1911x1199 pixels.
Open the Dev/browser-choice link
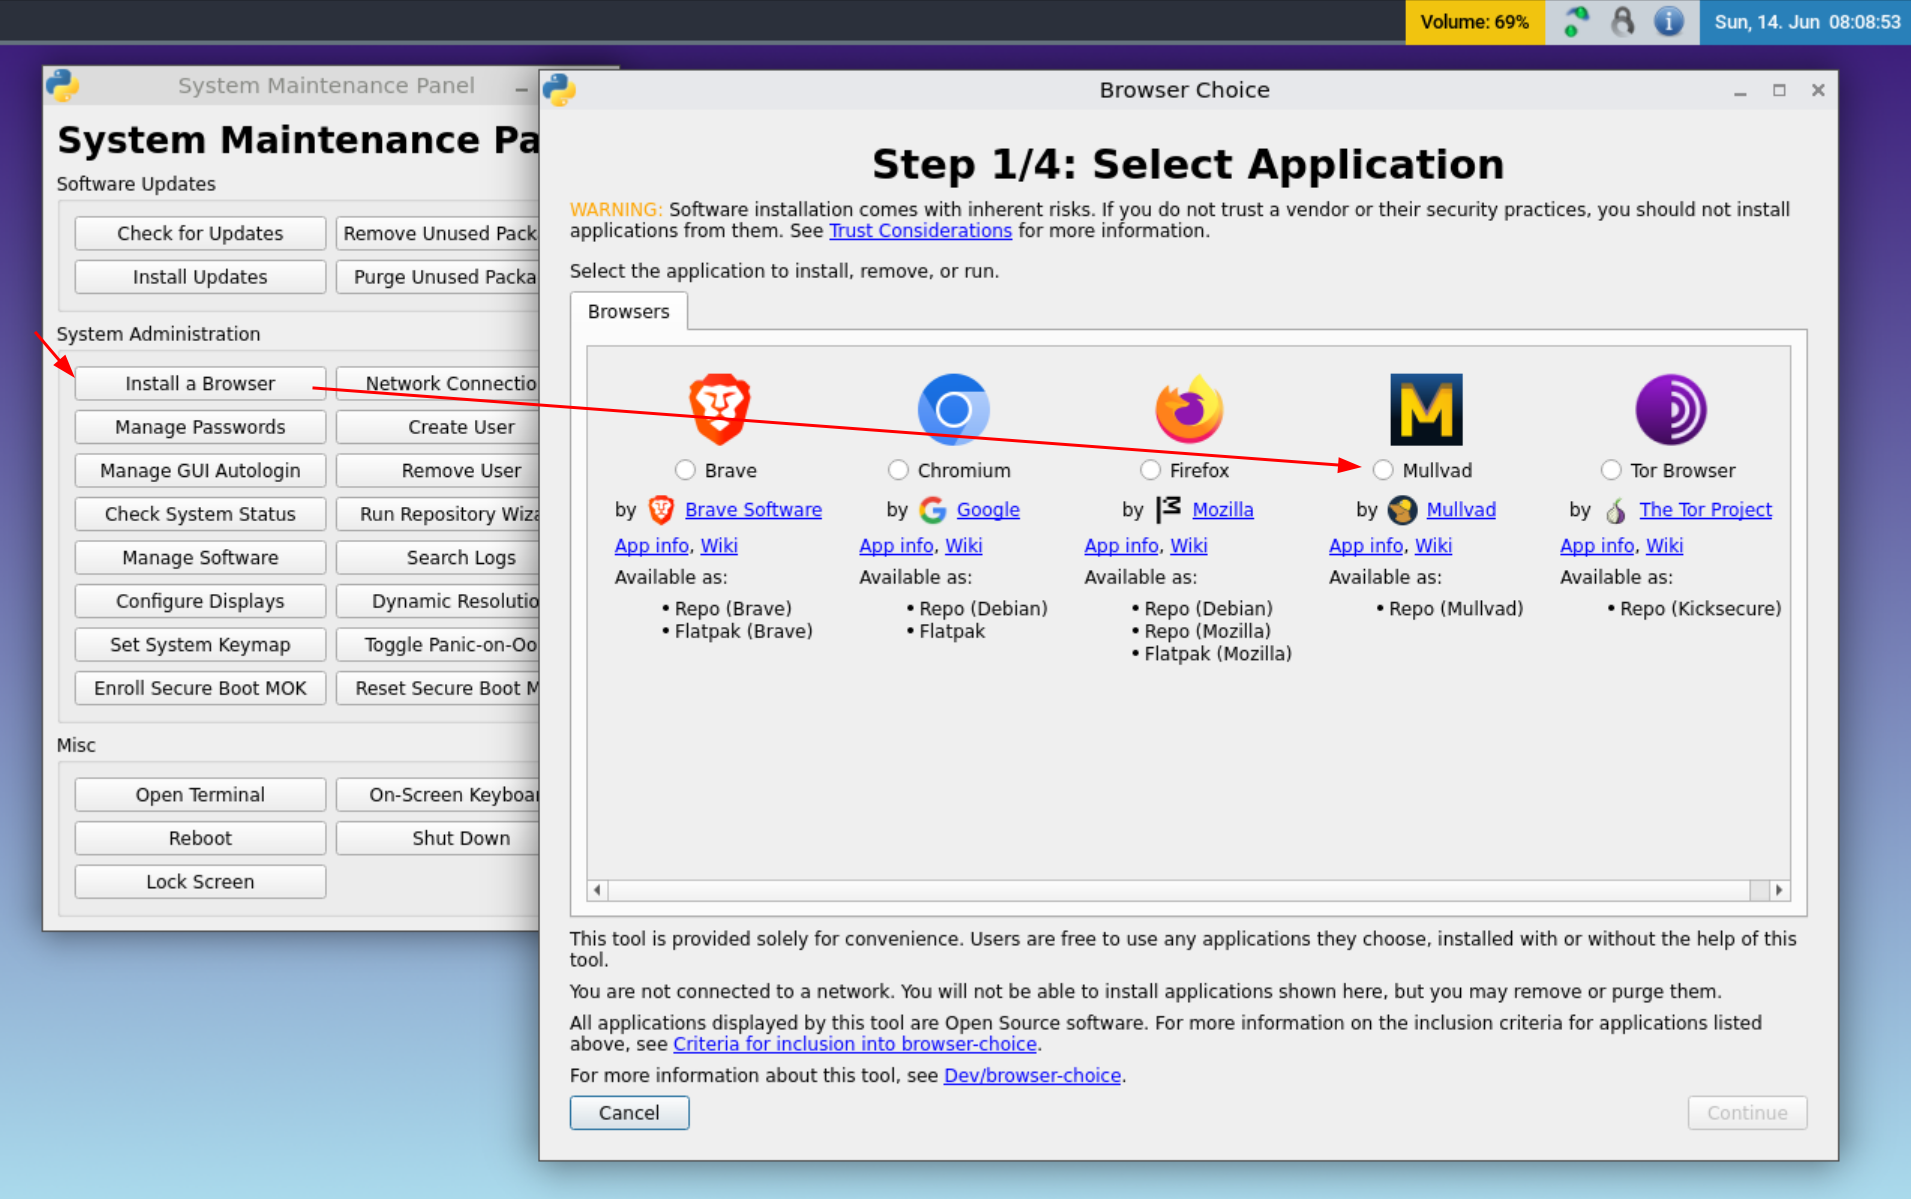point(1032,1076)
